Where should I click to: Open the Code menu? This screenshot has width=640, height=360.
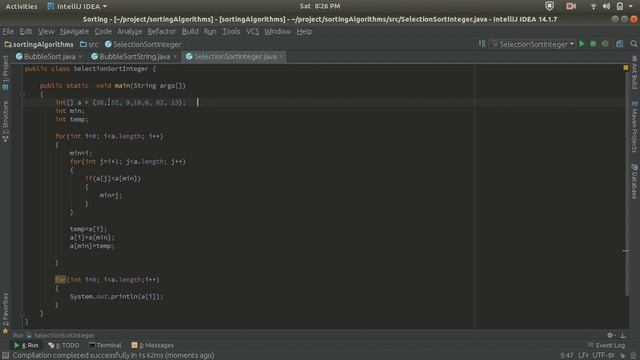pos(103,31)
